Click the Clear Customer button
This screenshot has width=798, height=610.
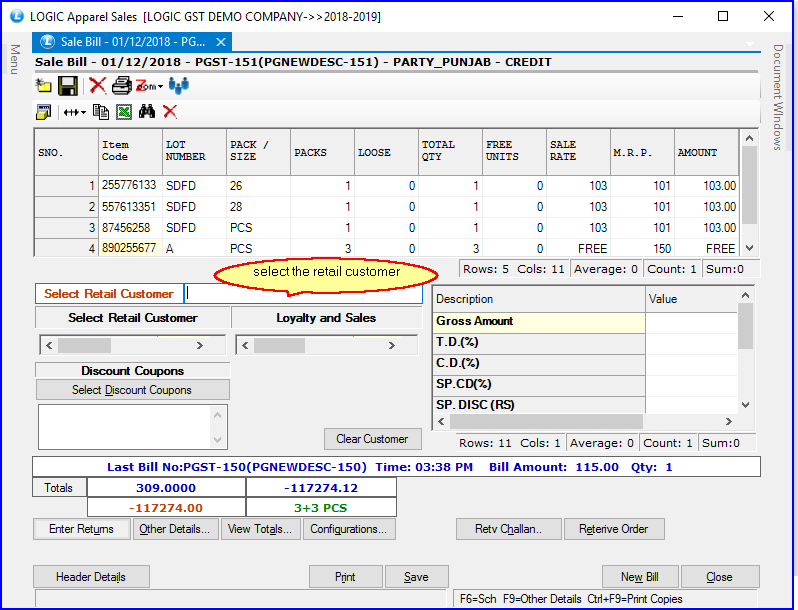coord(373,439)
